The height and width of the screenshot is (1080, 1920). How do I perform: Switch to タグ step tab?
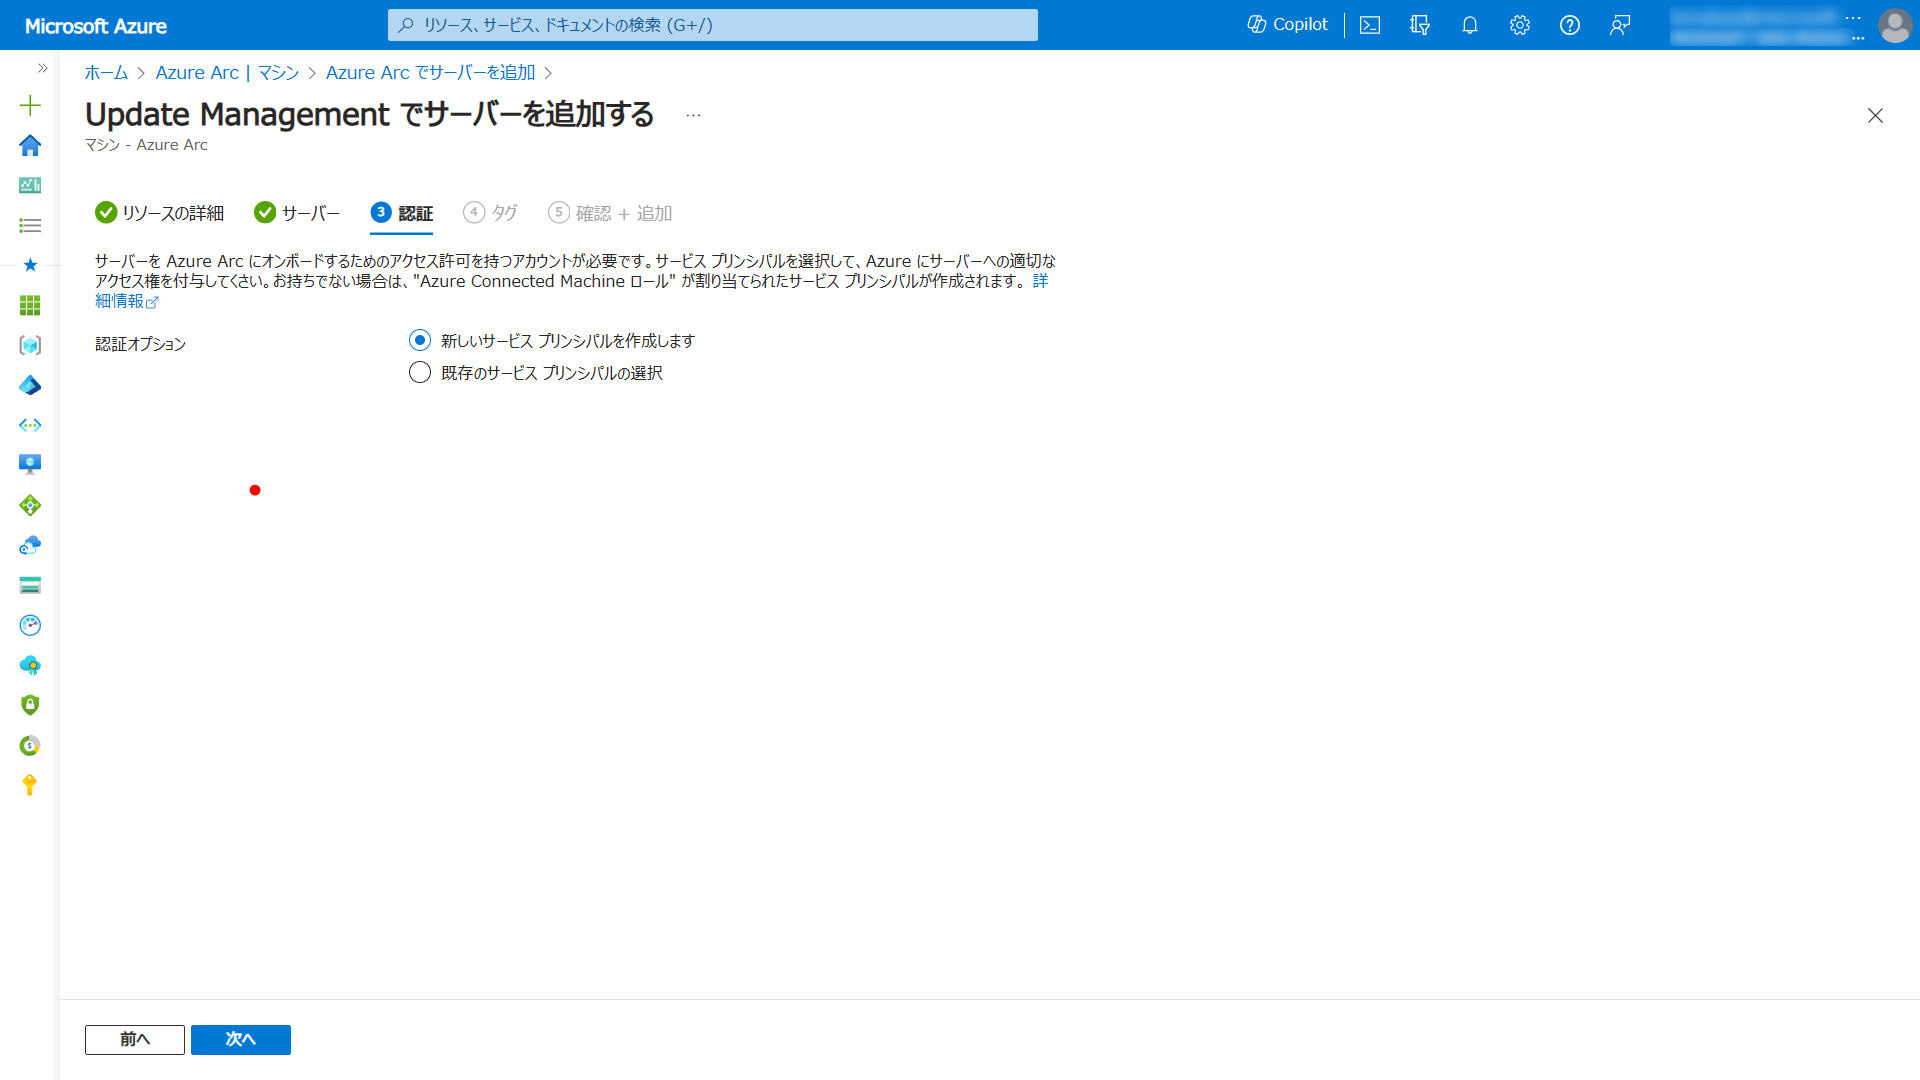pyautogui.click(x=490, y=213)
